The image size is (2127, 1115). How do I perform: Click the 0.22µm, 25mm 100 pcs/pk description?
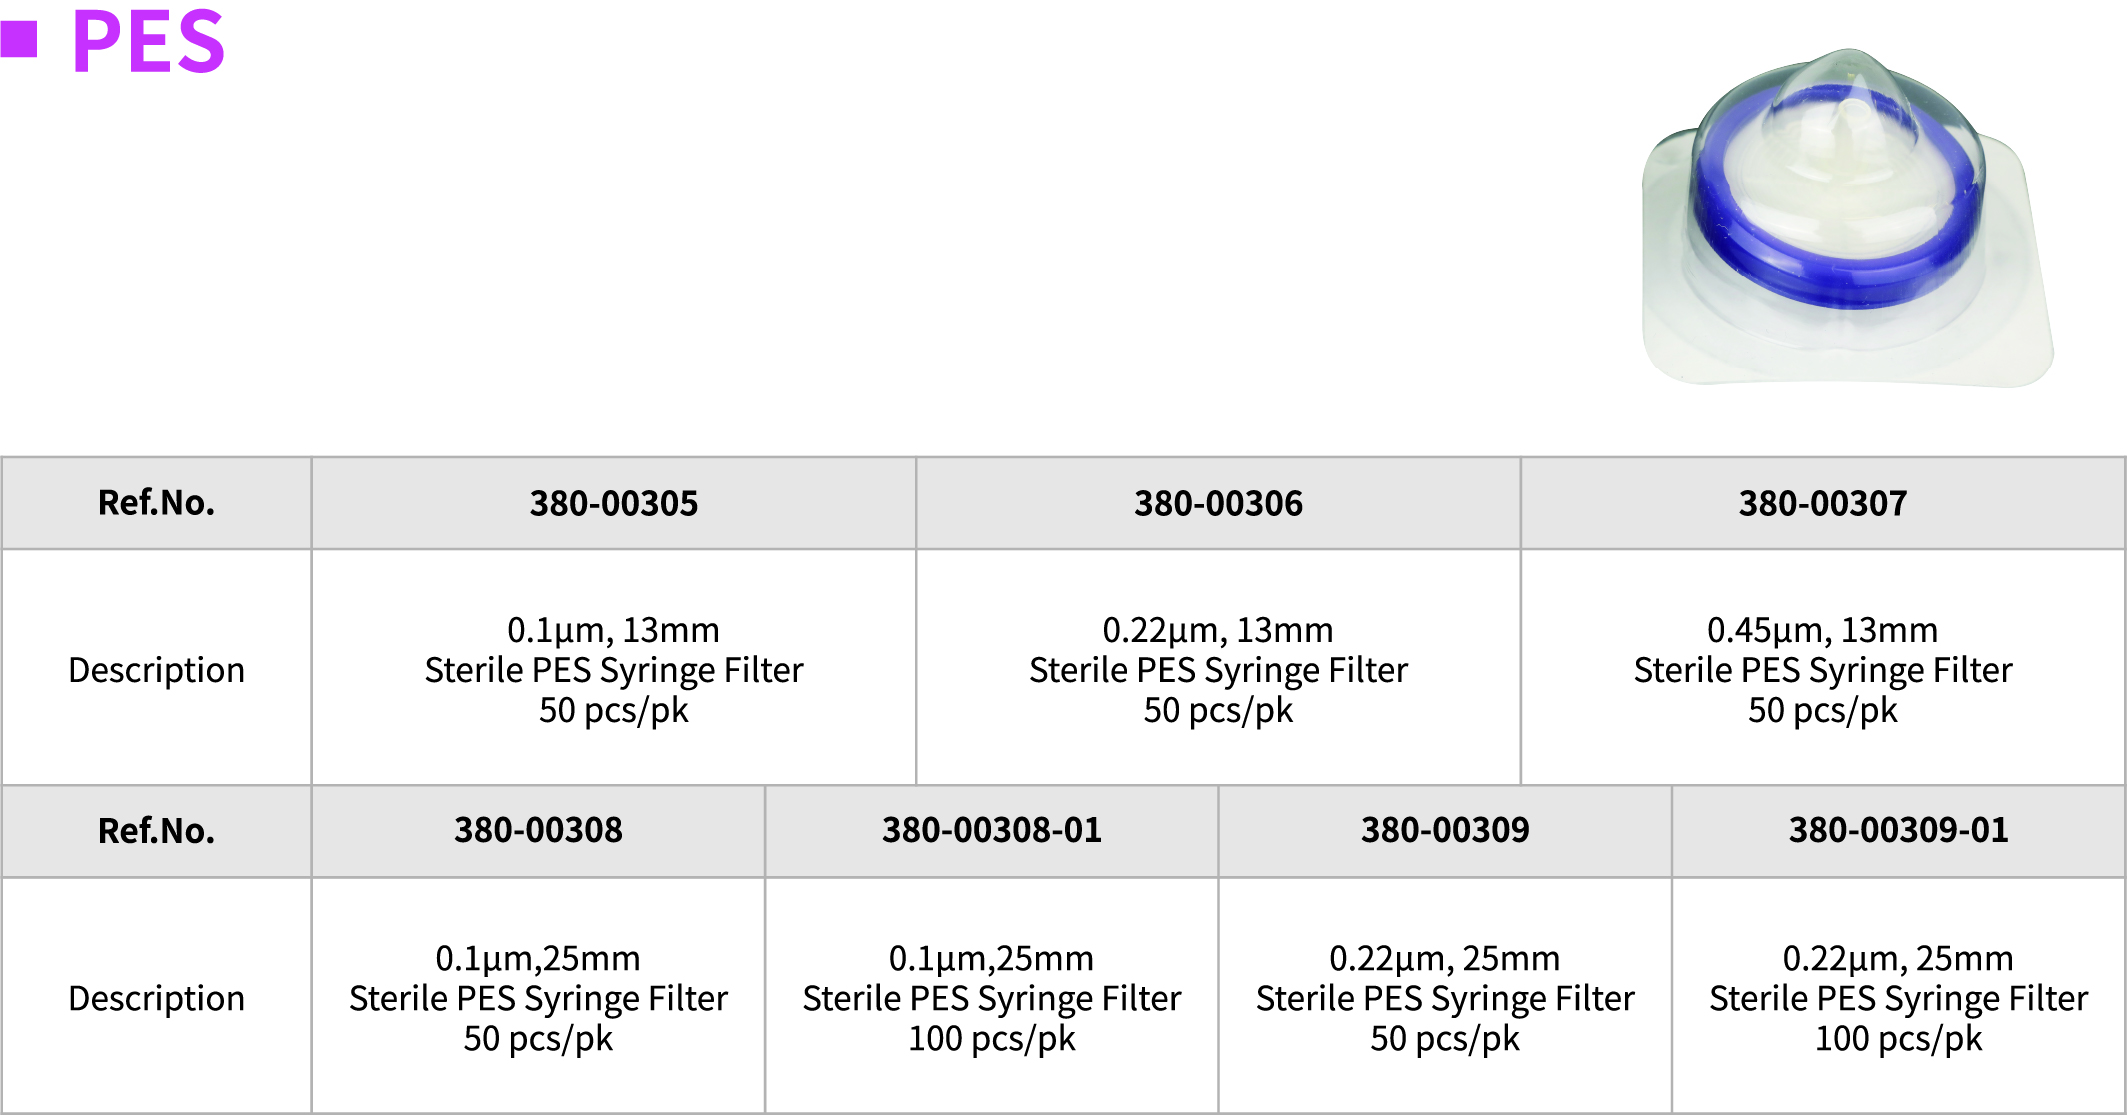[x=1899, y=998]
